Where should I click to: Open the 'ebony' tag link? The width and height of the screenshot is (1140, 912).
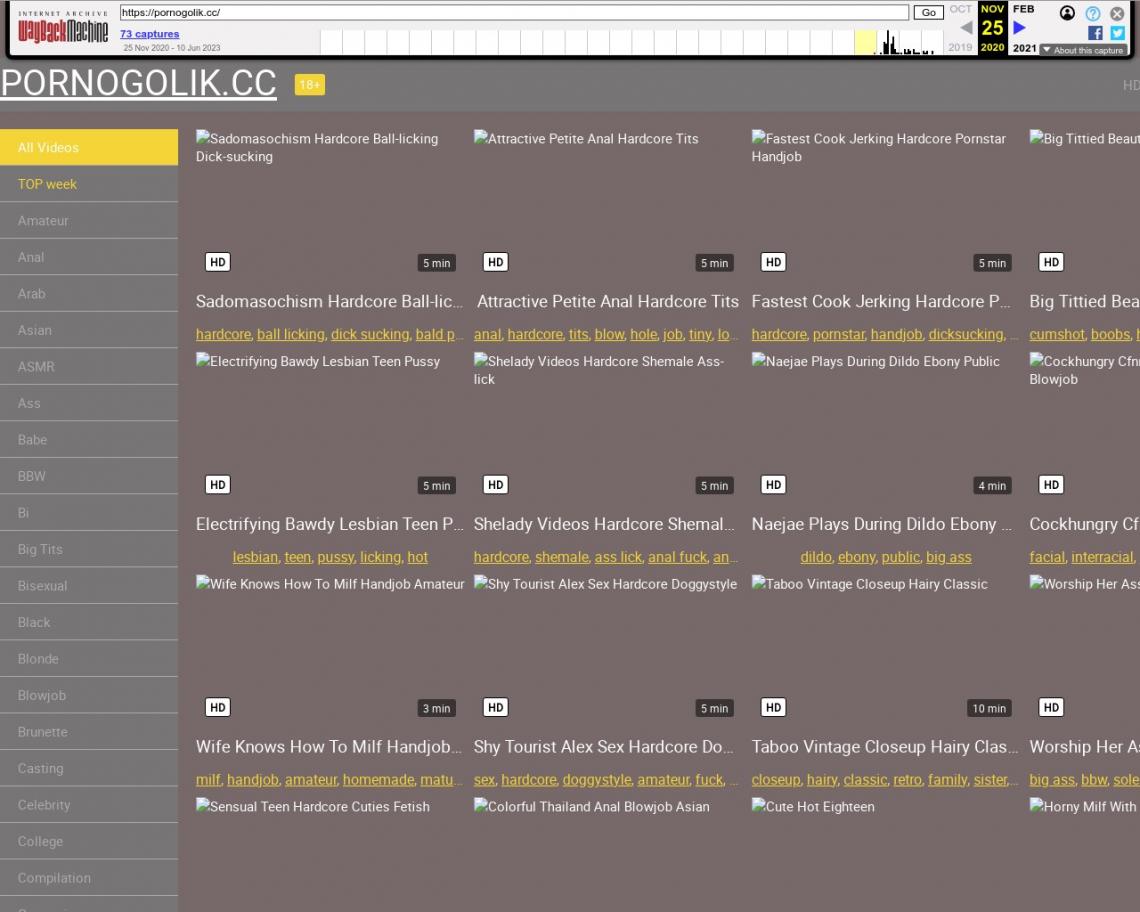click(856, 557)
